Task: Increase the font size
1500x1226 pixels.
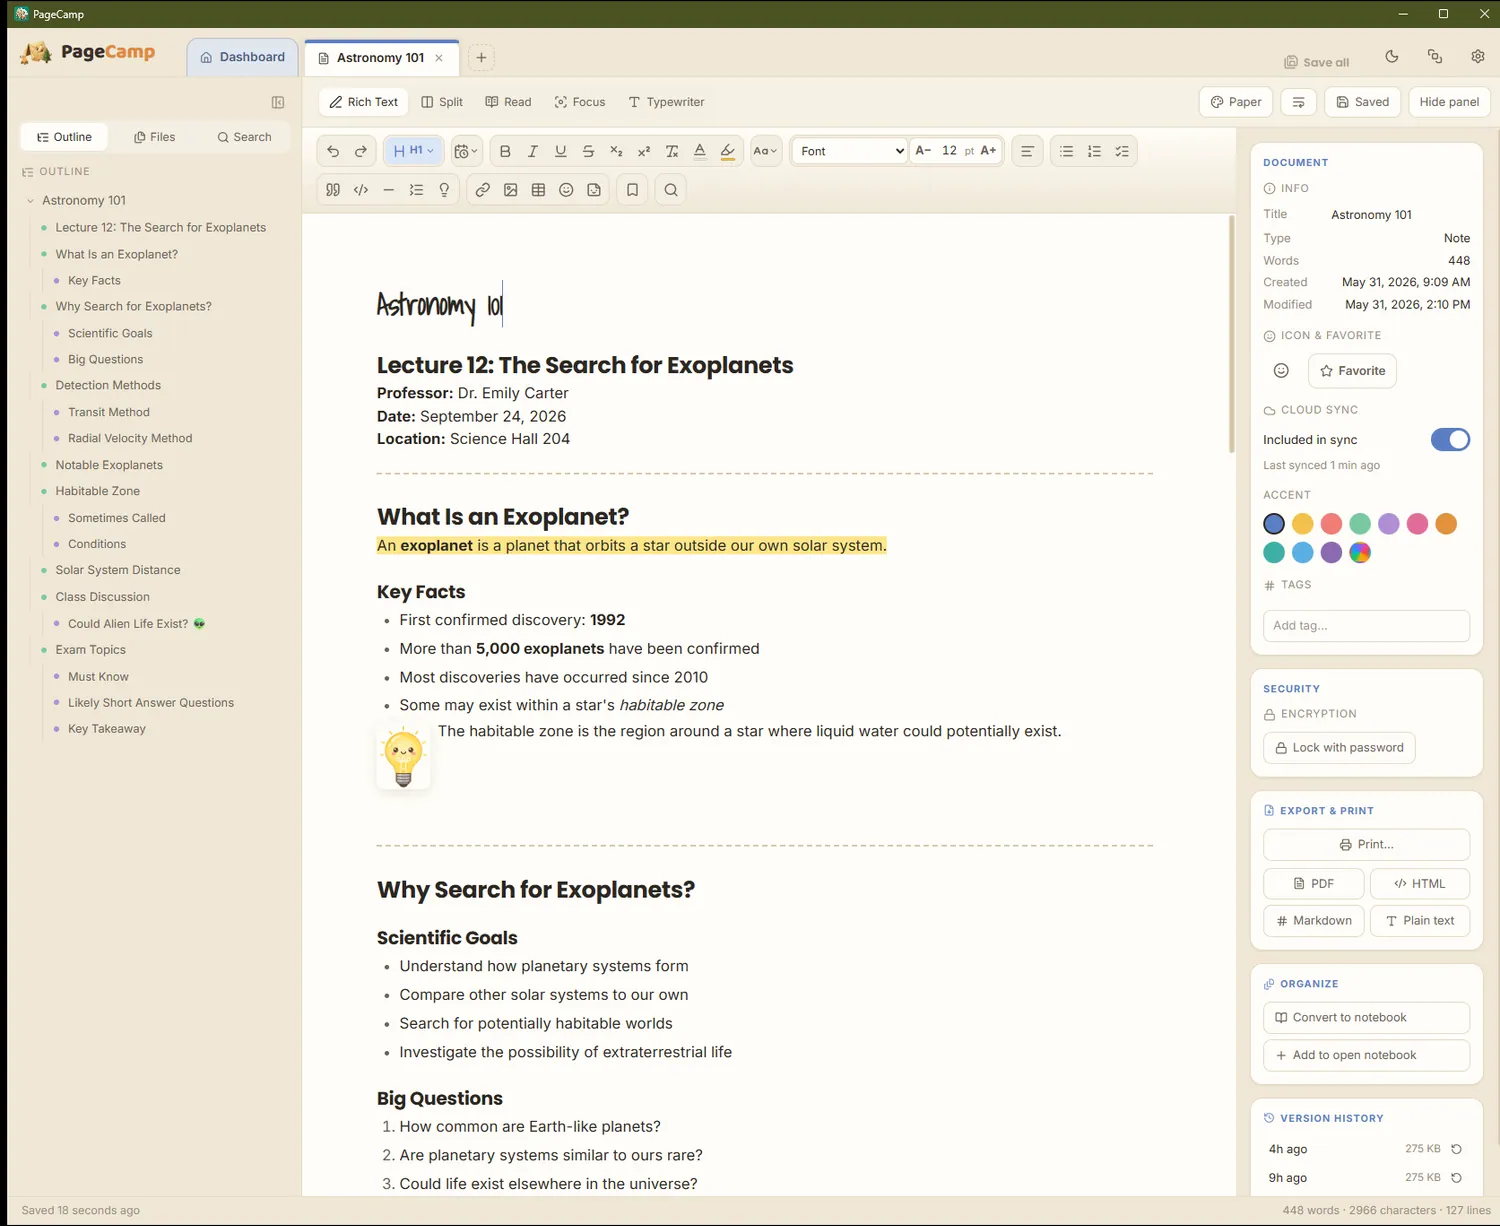Action: click(x=988, y=151)
